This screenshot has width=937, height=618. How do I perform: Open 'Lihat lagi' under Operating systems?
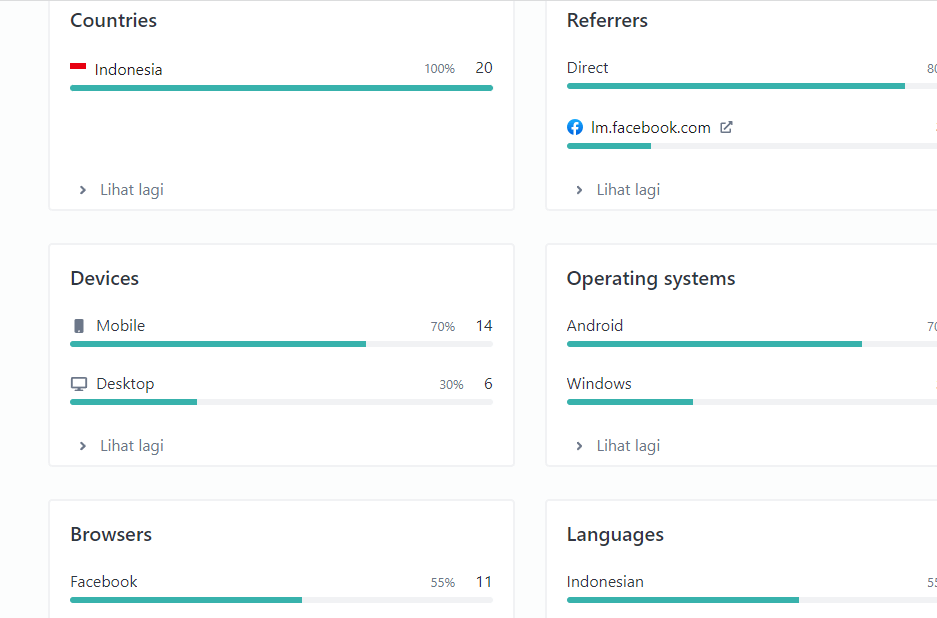628,446
